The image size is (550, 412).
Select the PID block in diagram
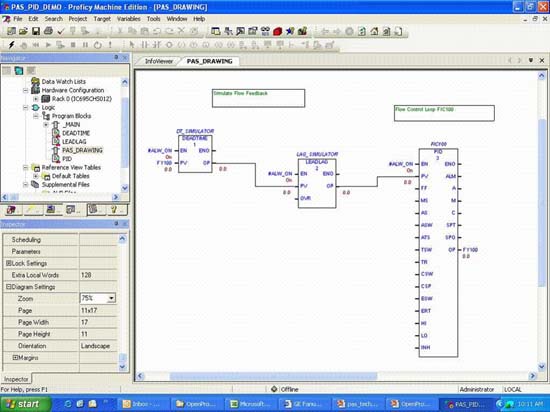coord(438,253)
